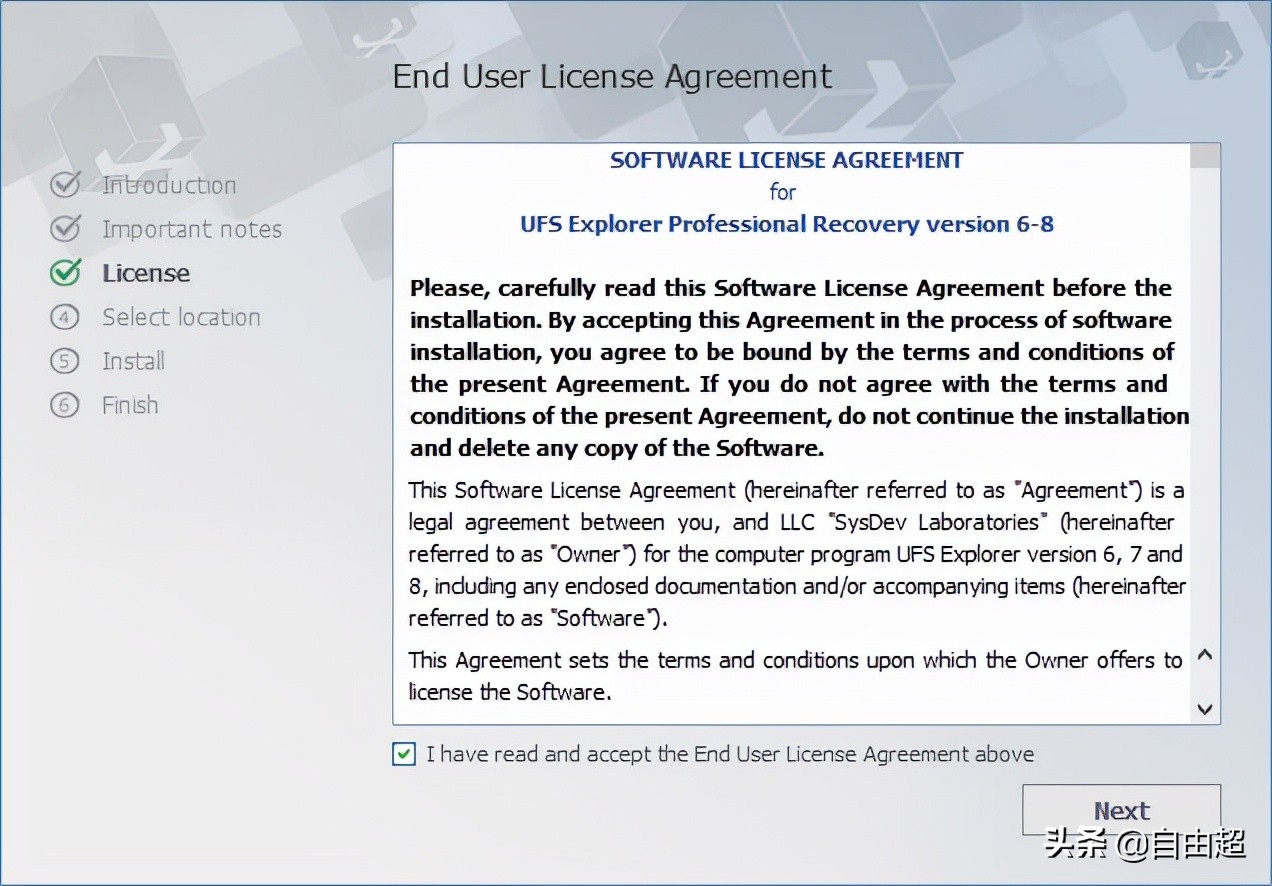Select the Finish step label
The height and width of the screenshot is (886, 1272).
coord(130,405)
